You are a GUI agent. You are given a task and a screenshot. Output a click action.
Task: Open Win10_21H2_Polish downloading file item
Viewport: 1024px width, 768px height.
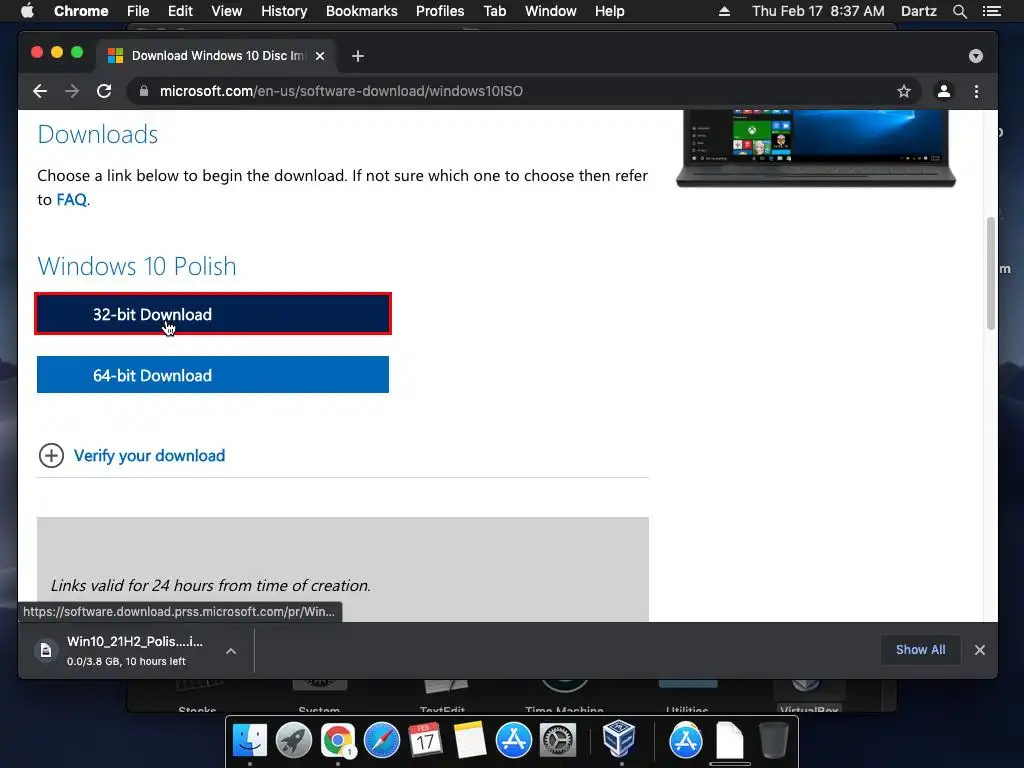coord(135,650)
